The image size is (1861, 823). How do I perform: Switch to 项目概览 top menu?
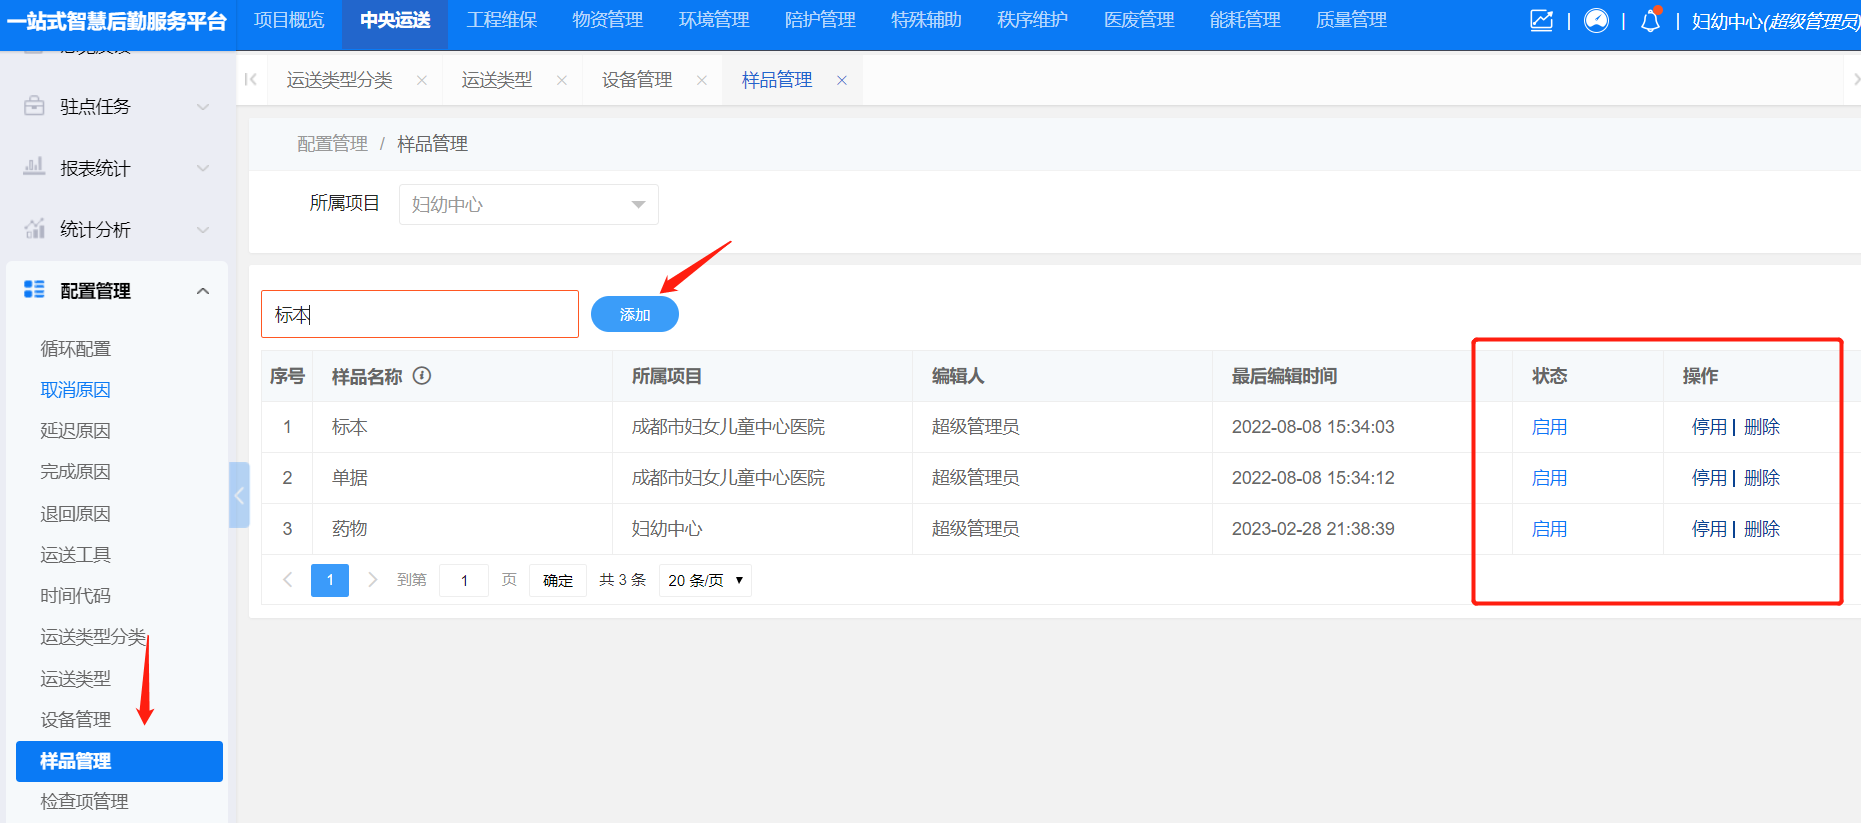(289, 20)
